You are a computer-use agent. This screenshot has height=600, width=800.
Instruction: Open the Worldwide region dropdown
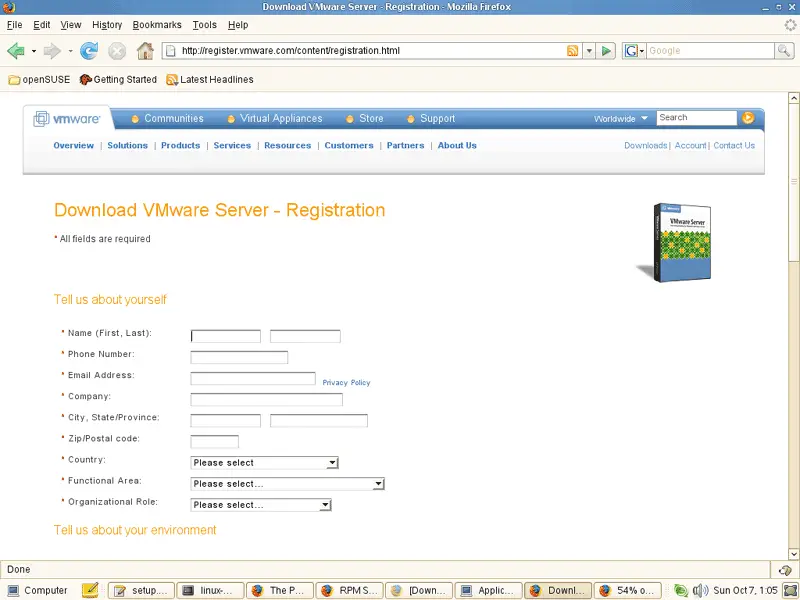pyautogui.click(x=620, y=118)
